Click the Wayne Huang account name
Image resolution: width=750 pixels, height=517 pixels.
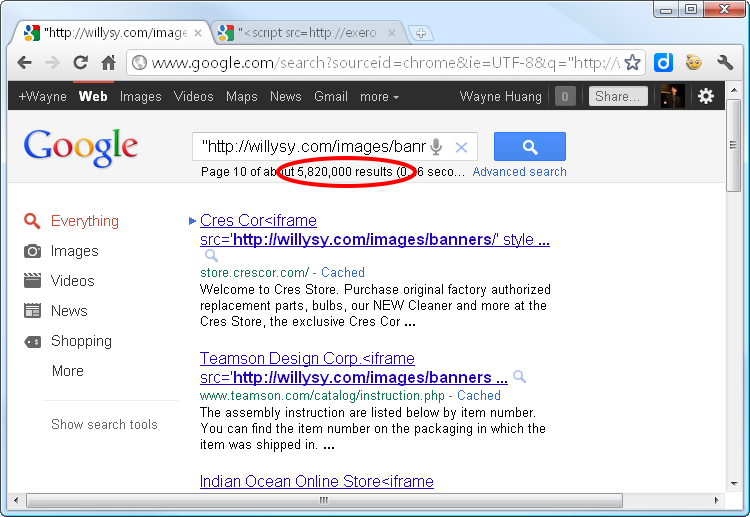tap(500, 97)
